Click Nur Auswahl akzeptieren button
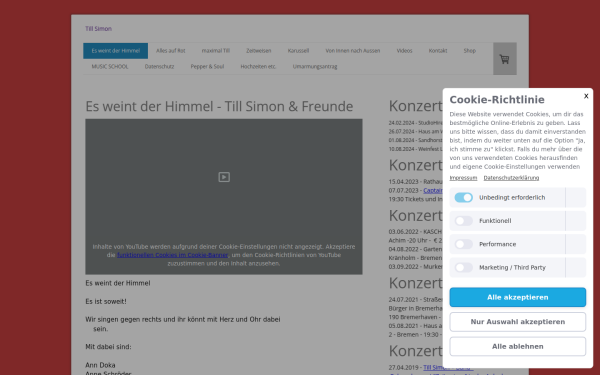Screen dimensions: 600x375 click(x=517, y=322)
